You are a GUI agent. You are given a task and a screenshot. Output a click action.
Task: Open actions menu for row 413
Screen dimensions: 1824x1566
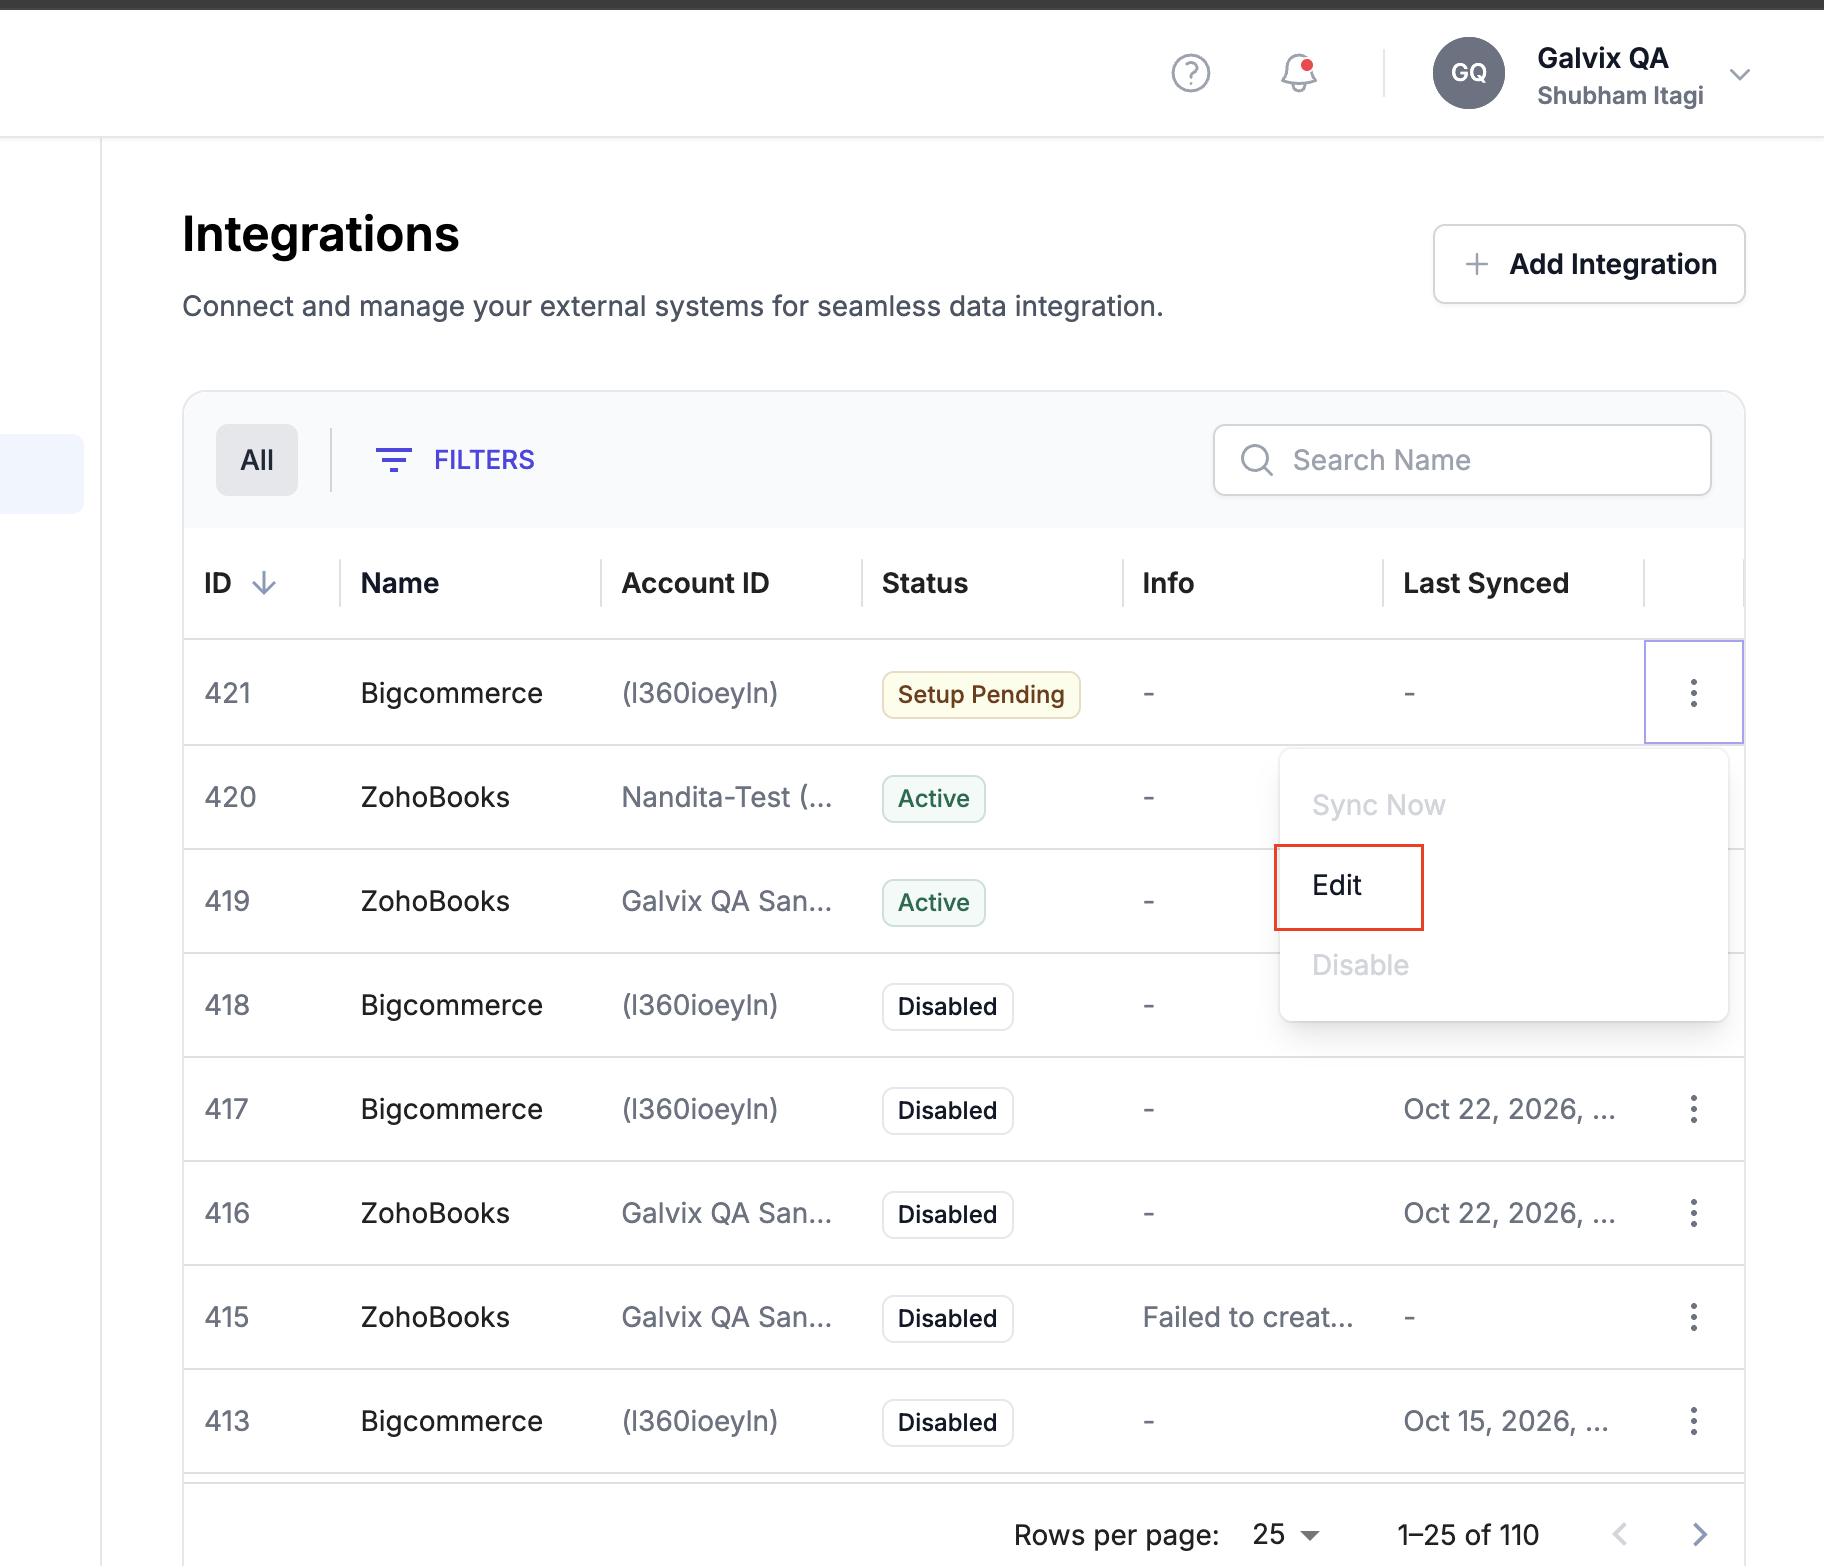pyautogui.click(x=1693, y=1421)
